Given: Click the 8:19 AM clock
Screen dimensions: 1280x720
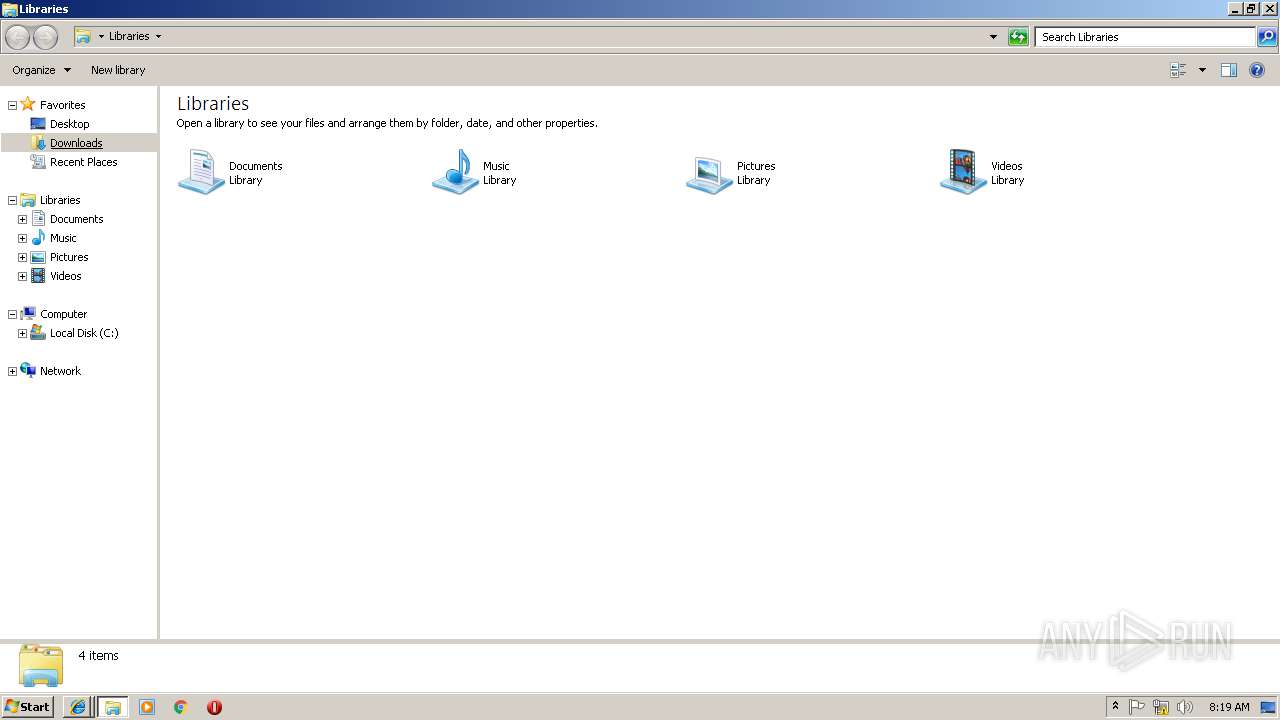Looking at the screenshot, I should (x=1229, y=707).
